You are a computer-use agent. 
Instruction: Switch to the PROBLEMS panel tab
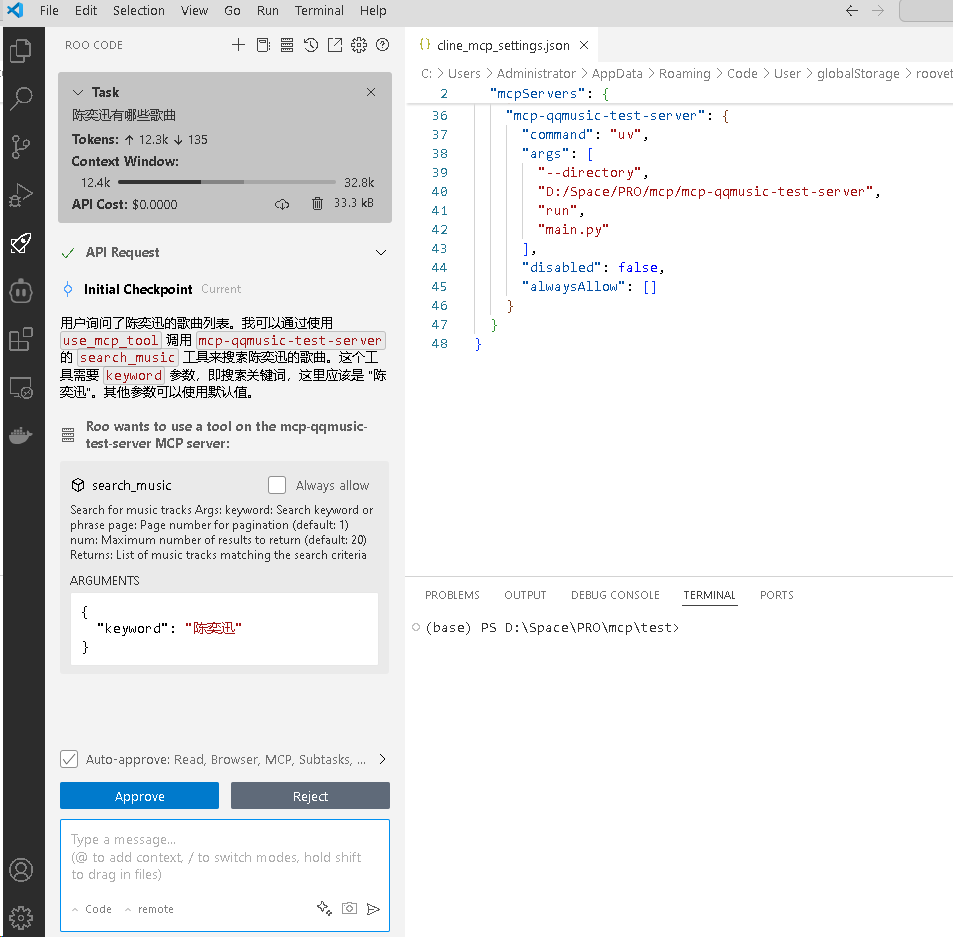(452, 595)
